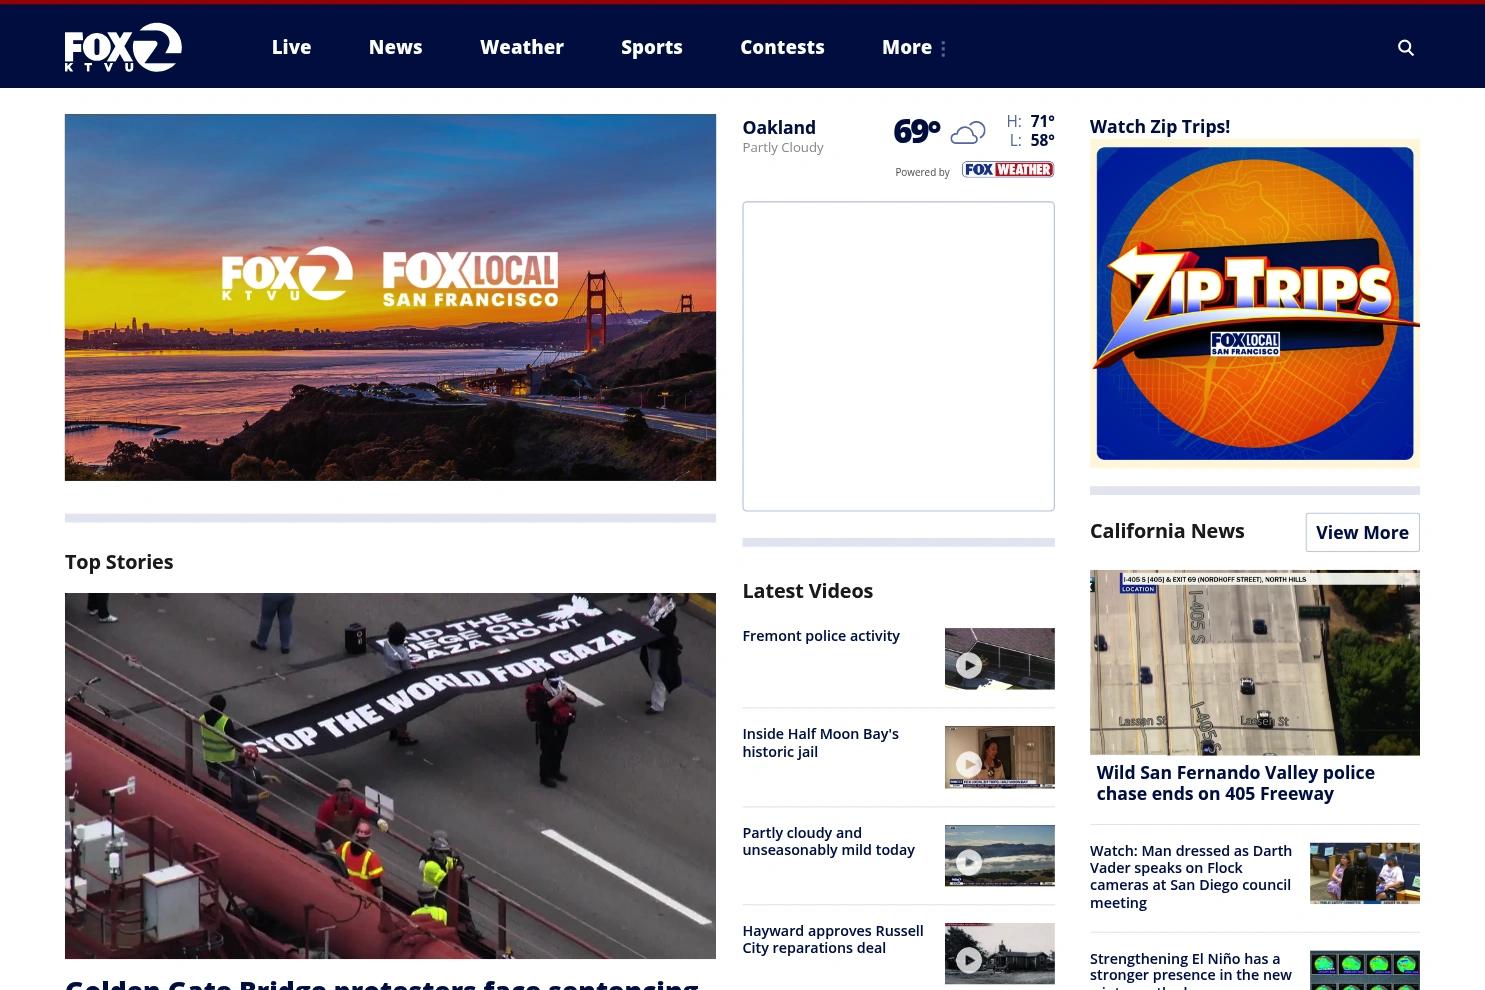Click the Oakland location name

point(779,127)
